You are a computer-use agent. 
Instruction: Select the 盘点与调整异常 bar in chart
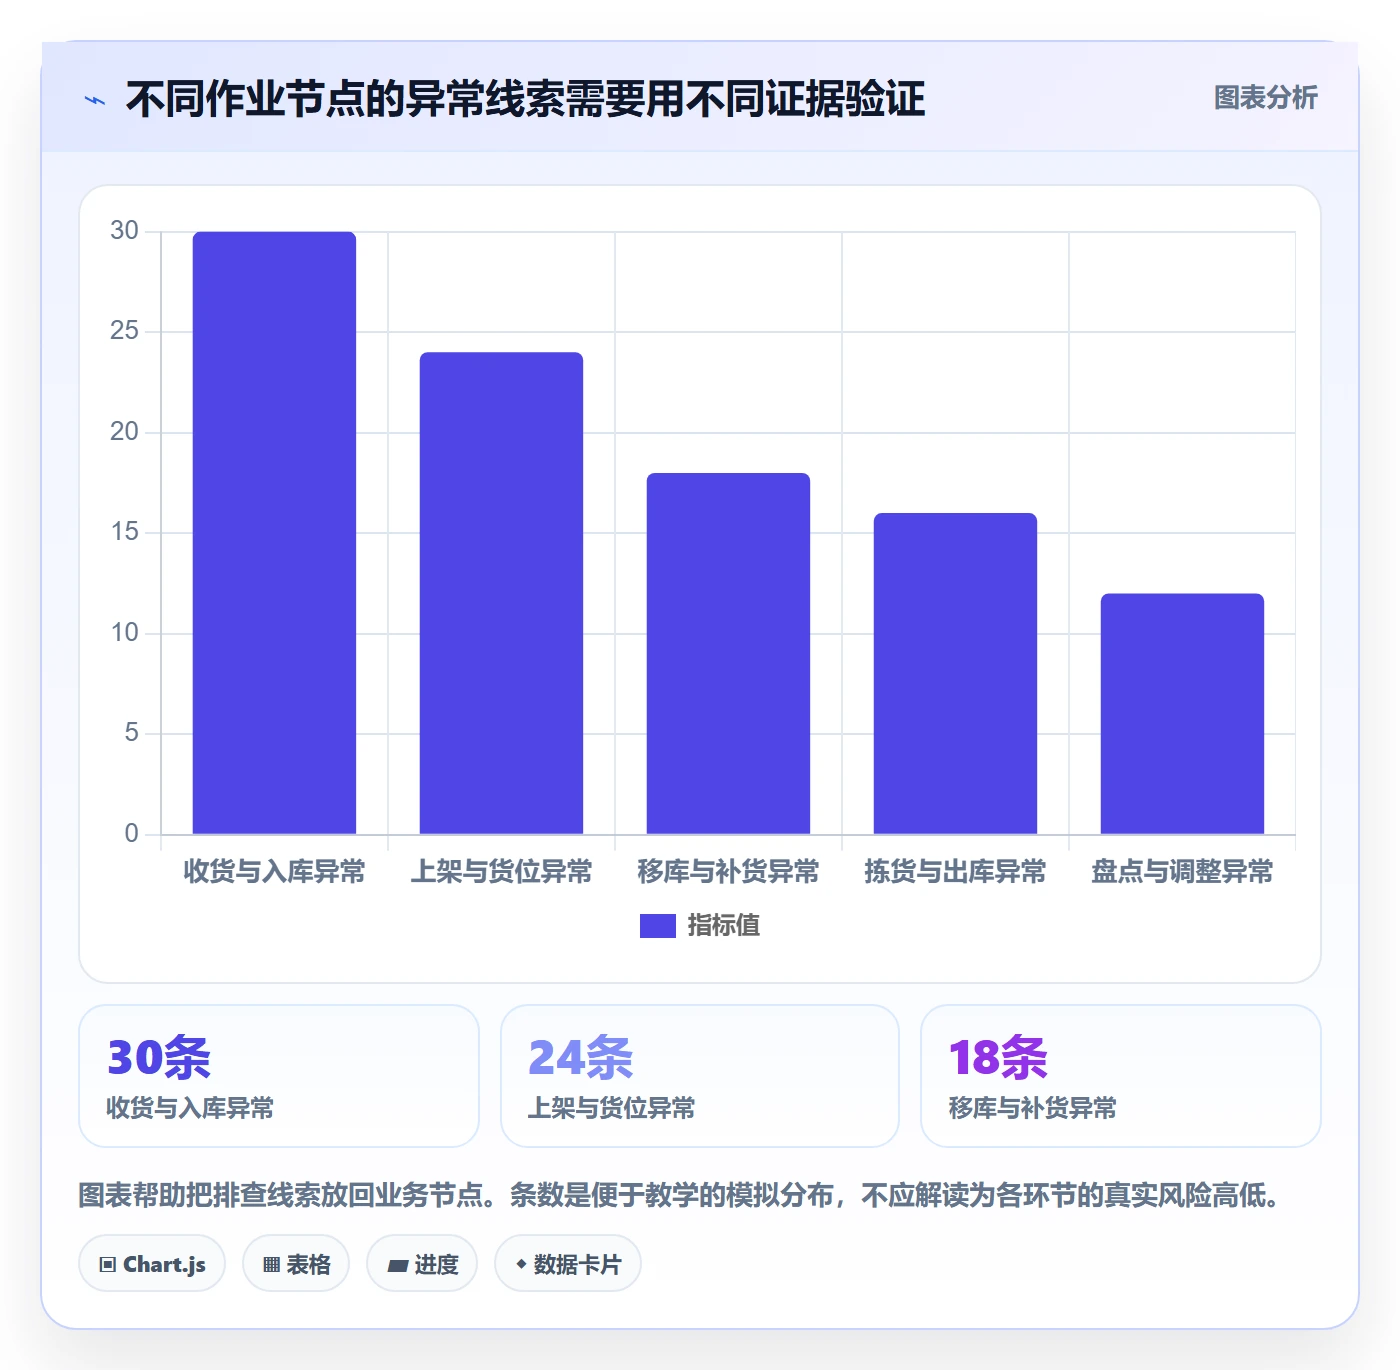(1182, 714)
